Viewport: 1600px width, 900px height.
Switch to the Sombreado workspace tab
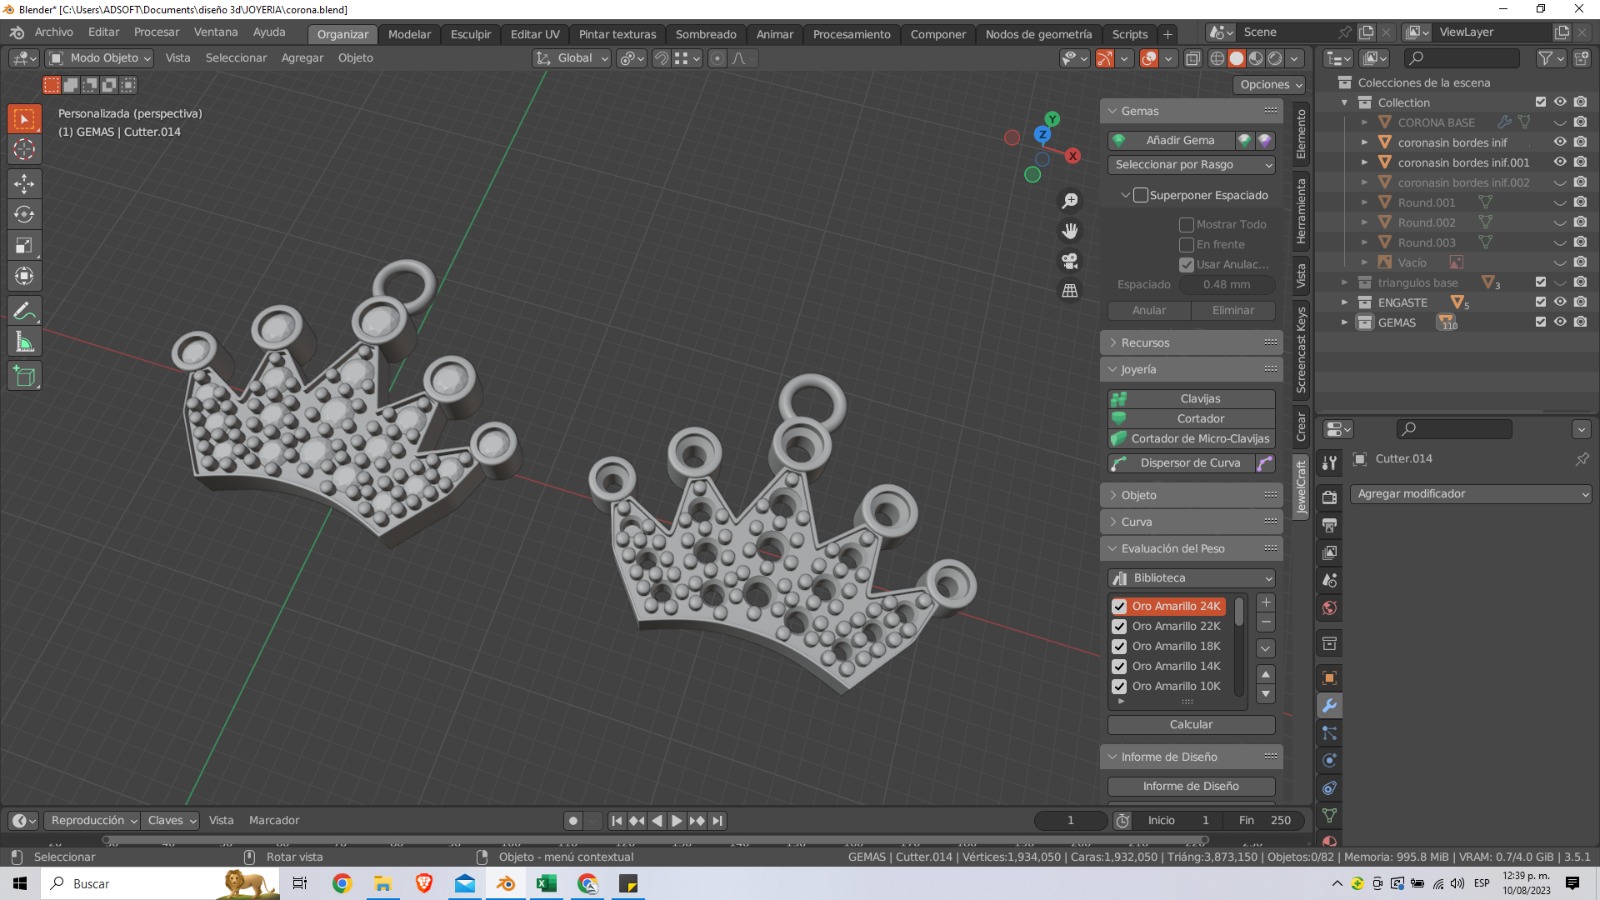(x=705, y=34)
